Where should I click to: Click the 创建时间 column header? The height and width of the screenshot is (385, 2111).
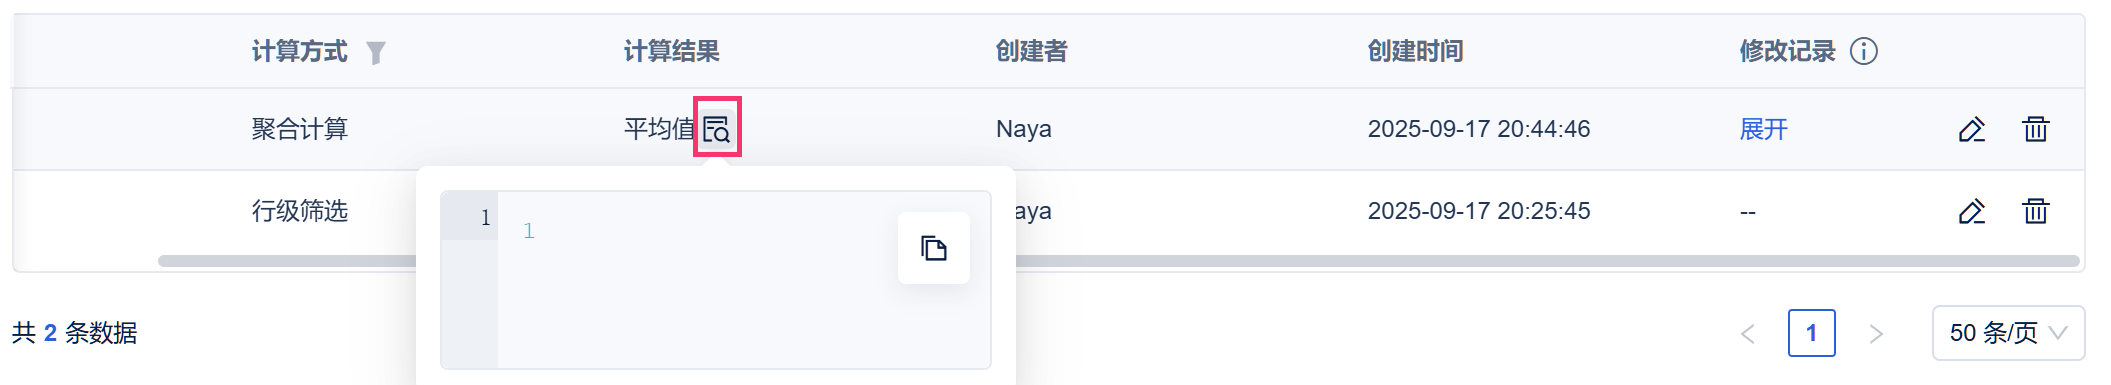pos(1416,51)
